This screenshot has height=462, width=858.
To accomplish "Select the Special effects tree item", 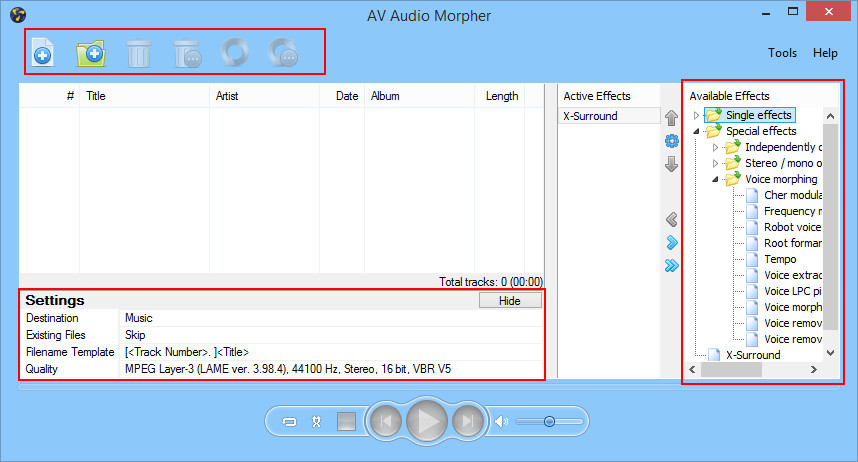I will (761, 131).
